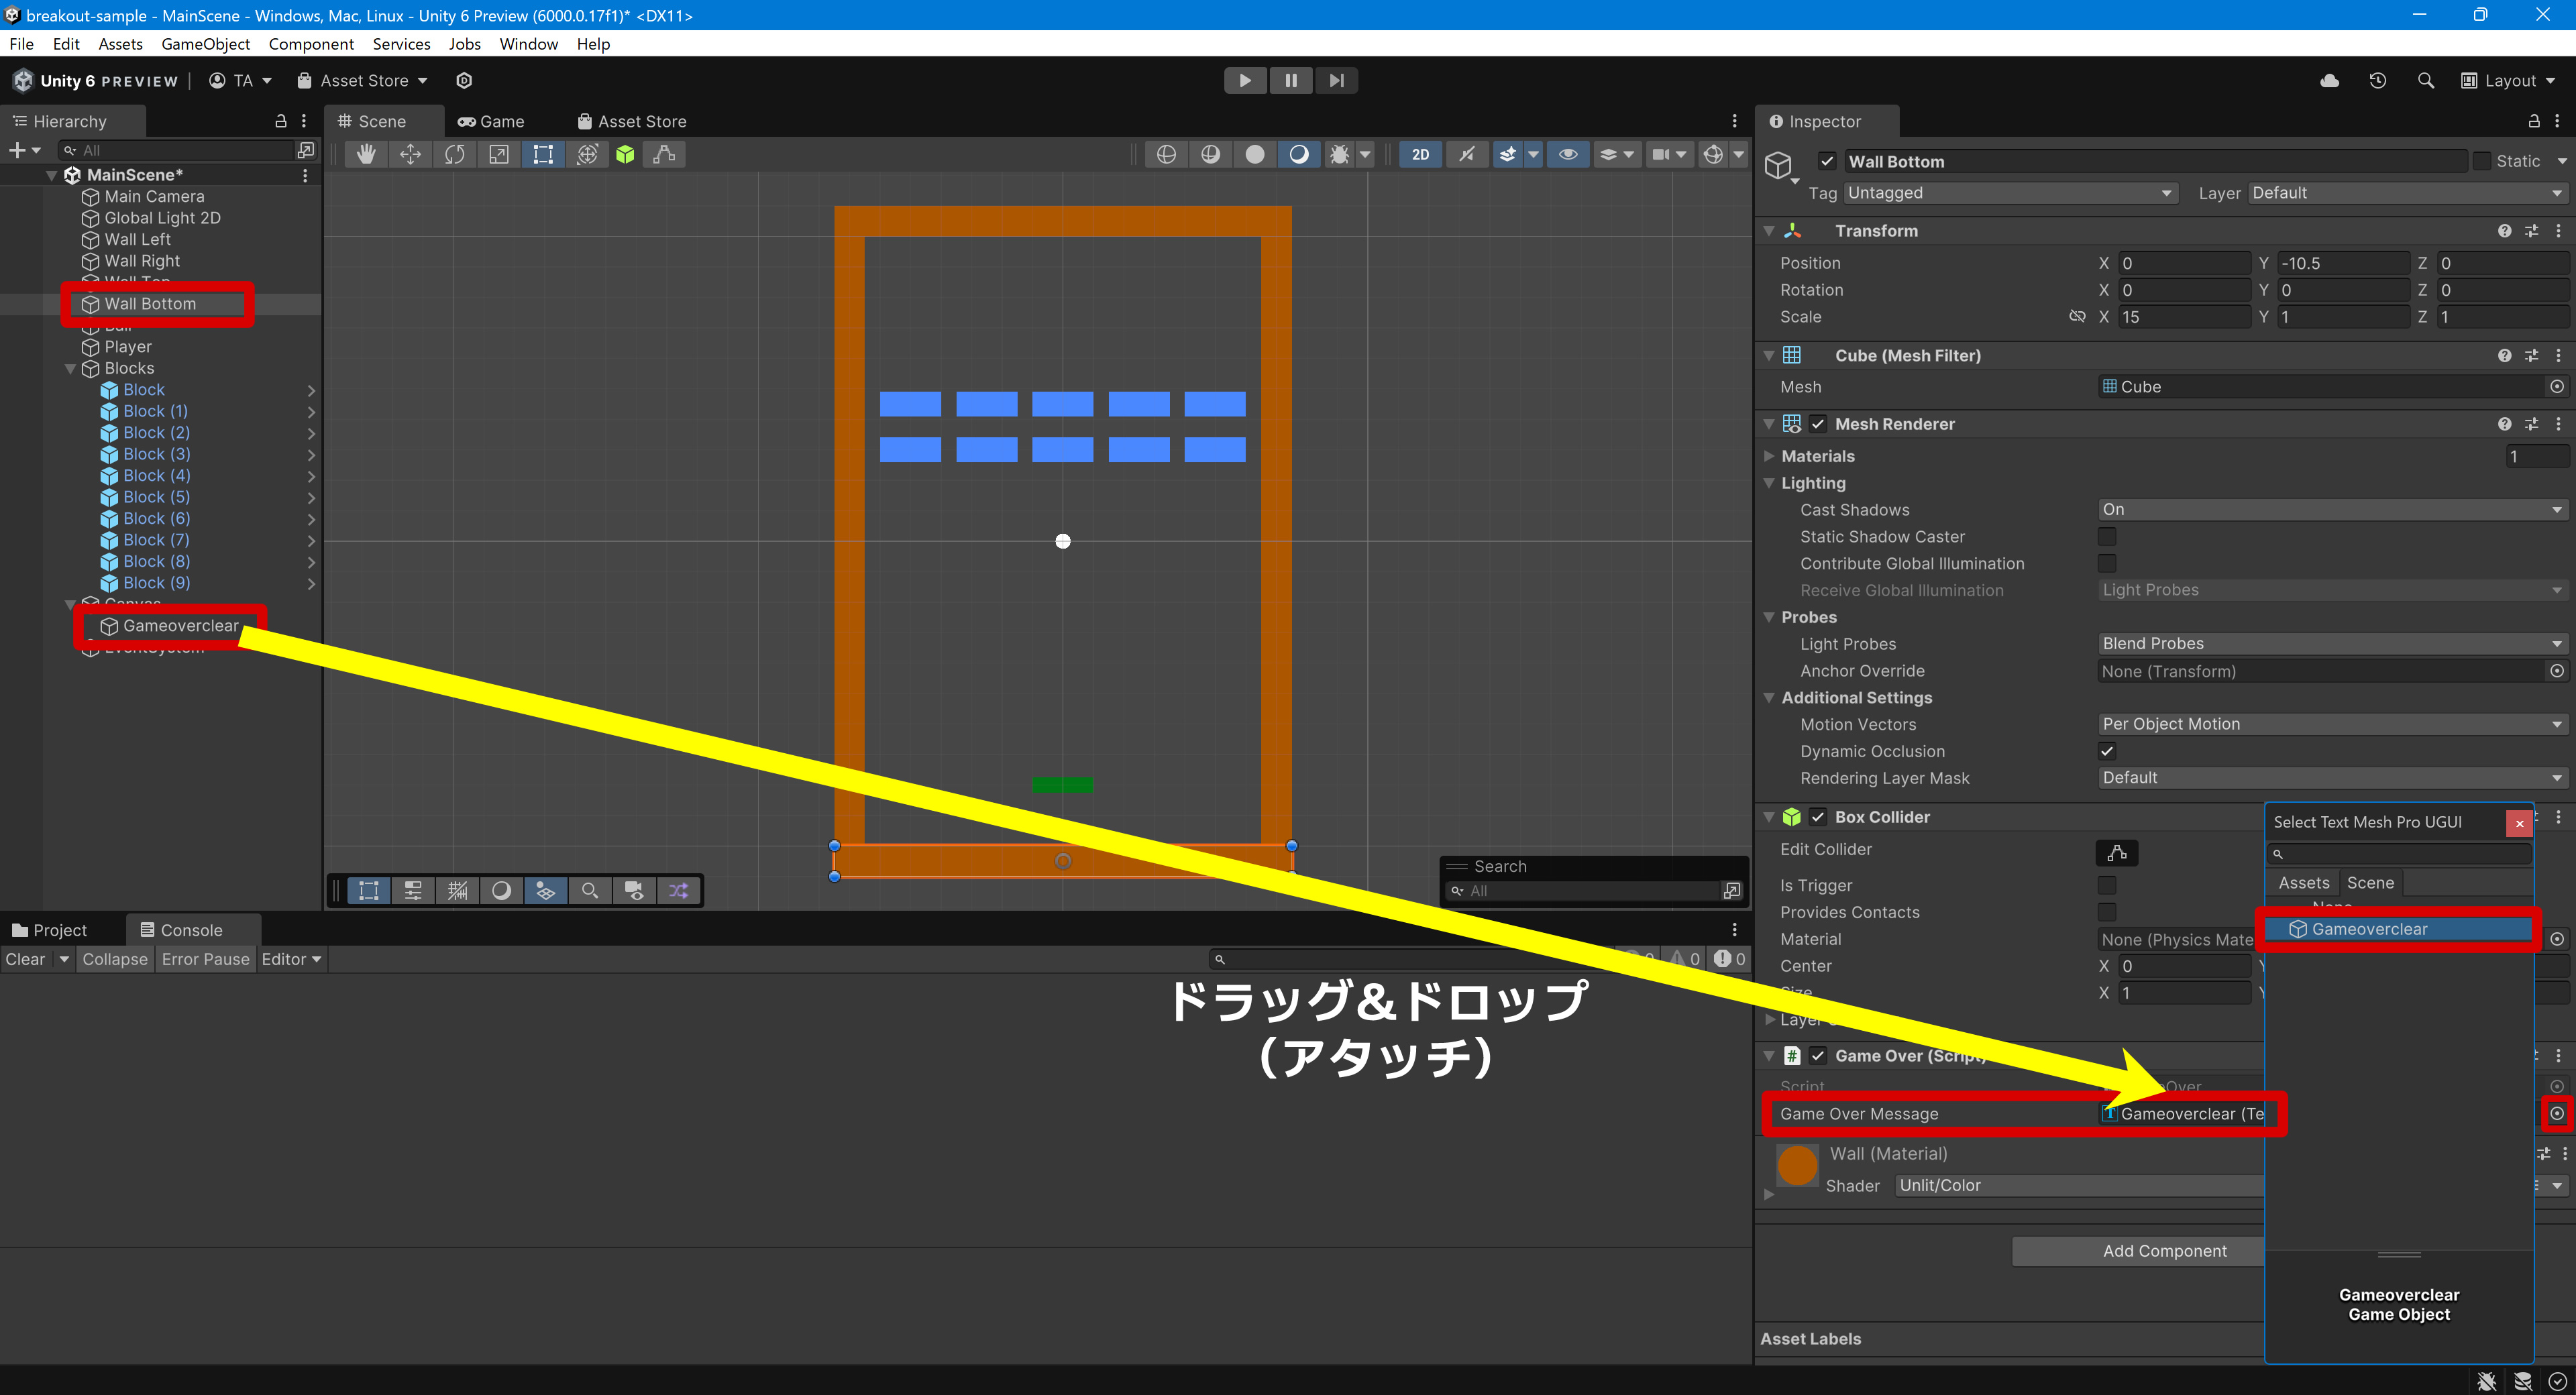Click the green cube custom tools icon

coord(625,154)
